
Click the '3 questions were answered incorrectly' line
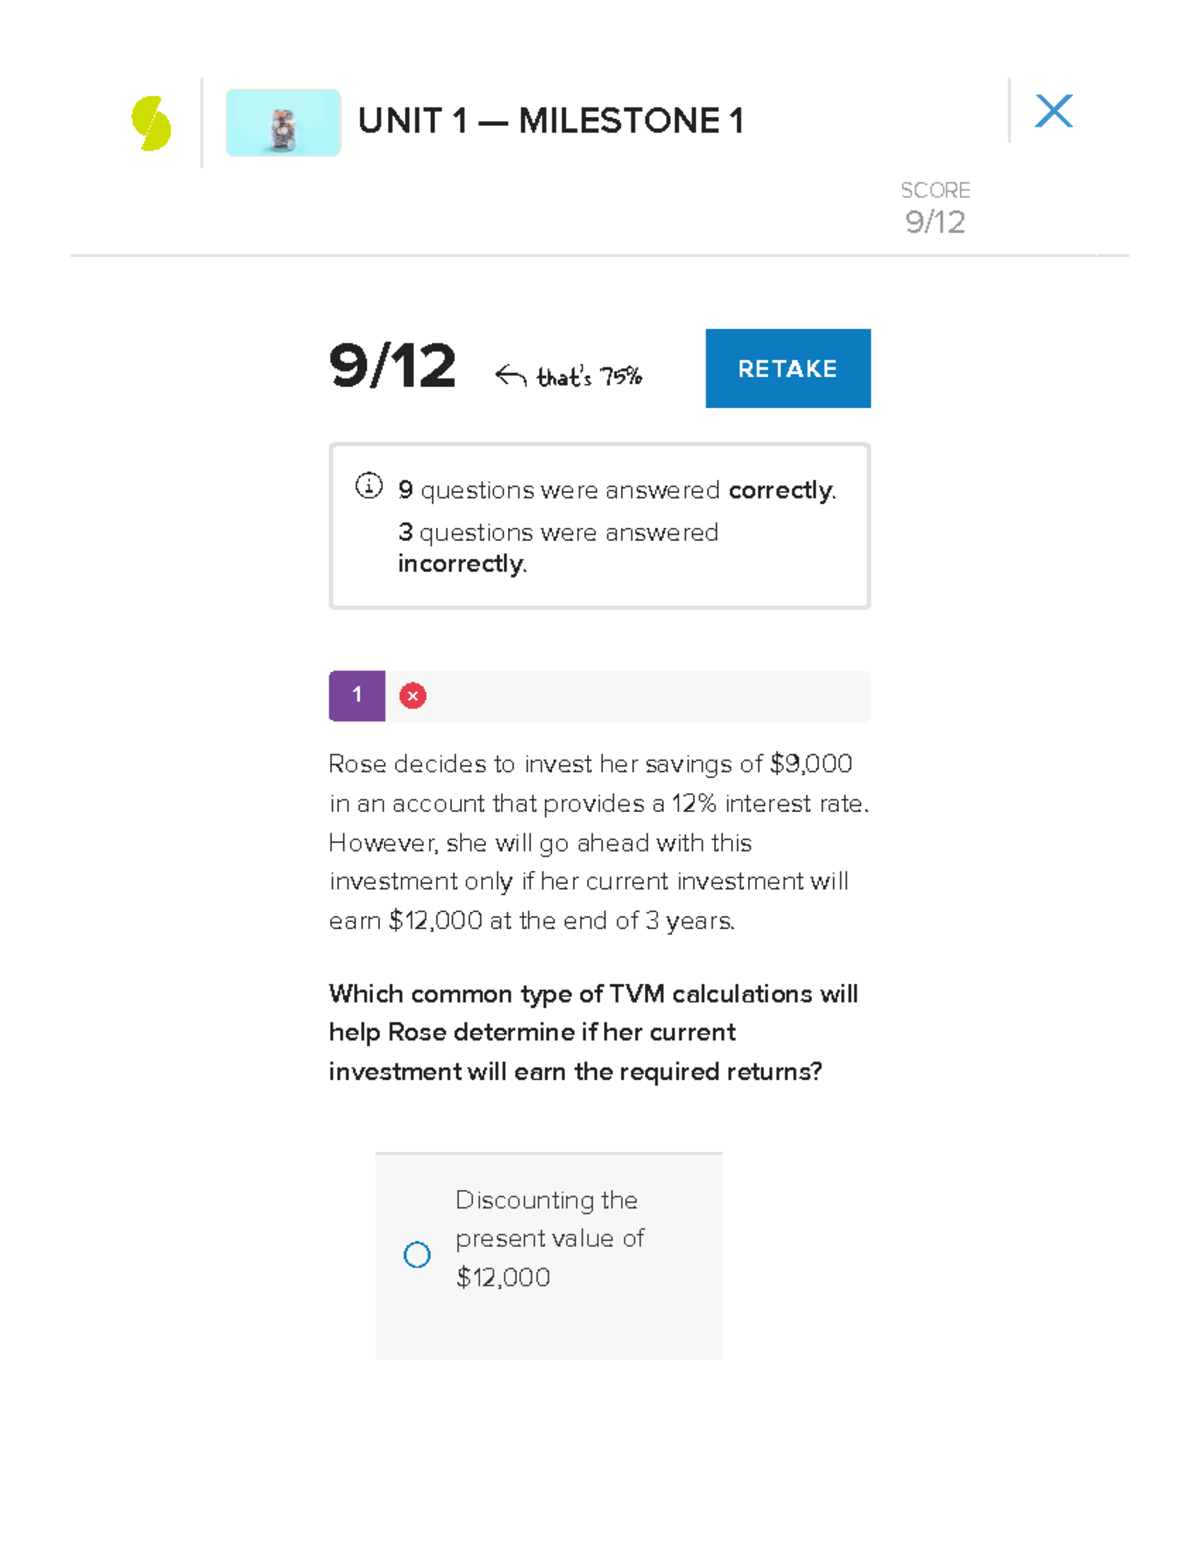tap(558, 547)
